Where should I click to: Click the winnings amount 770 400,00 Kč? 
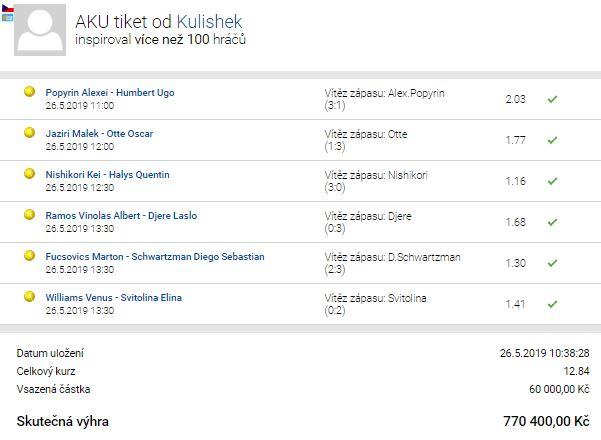coord(546,421)
